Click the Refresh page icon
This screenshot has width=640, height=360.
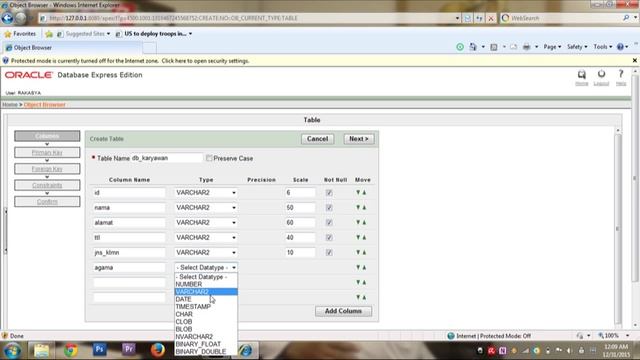(479, 18)
